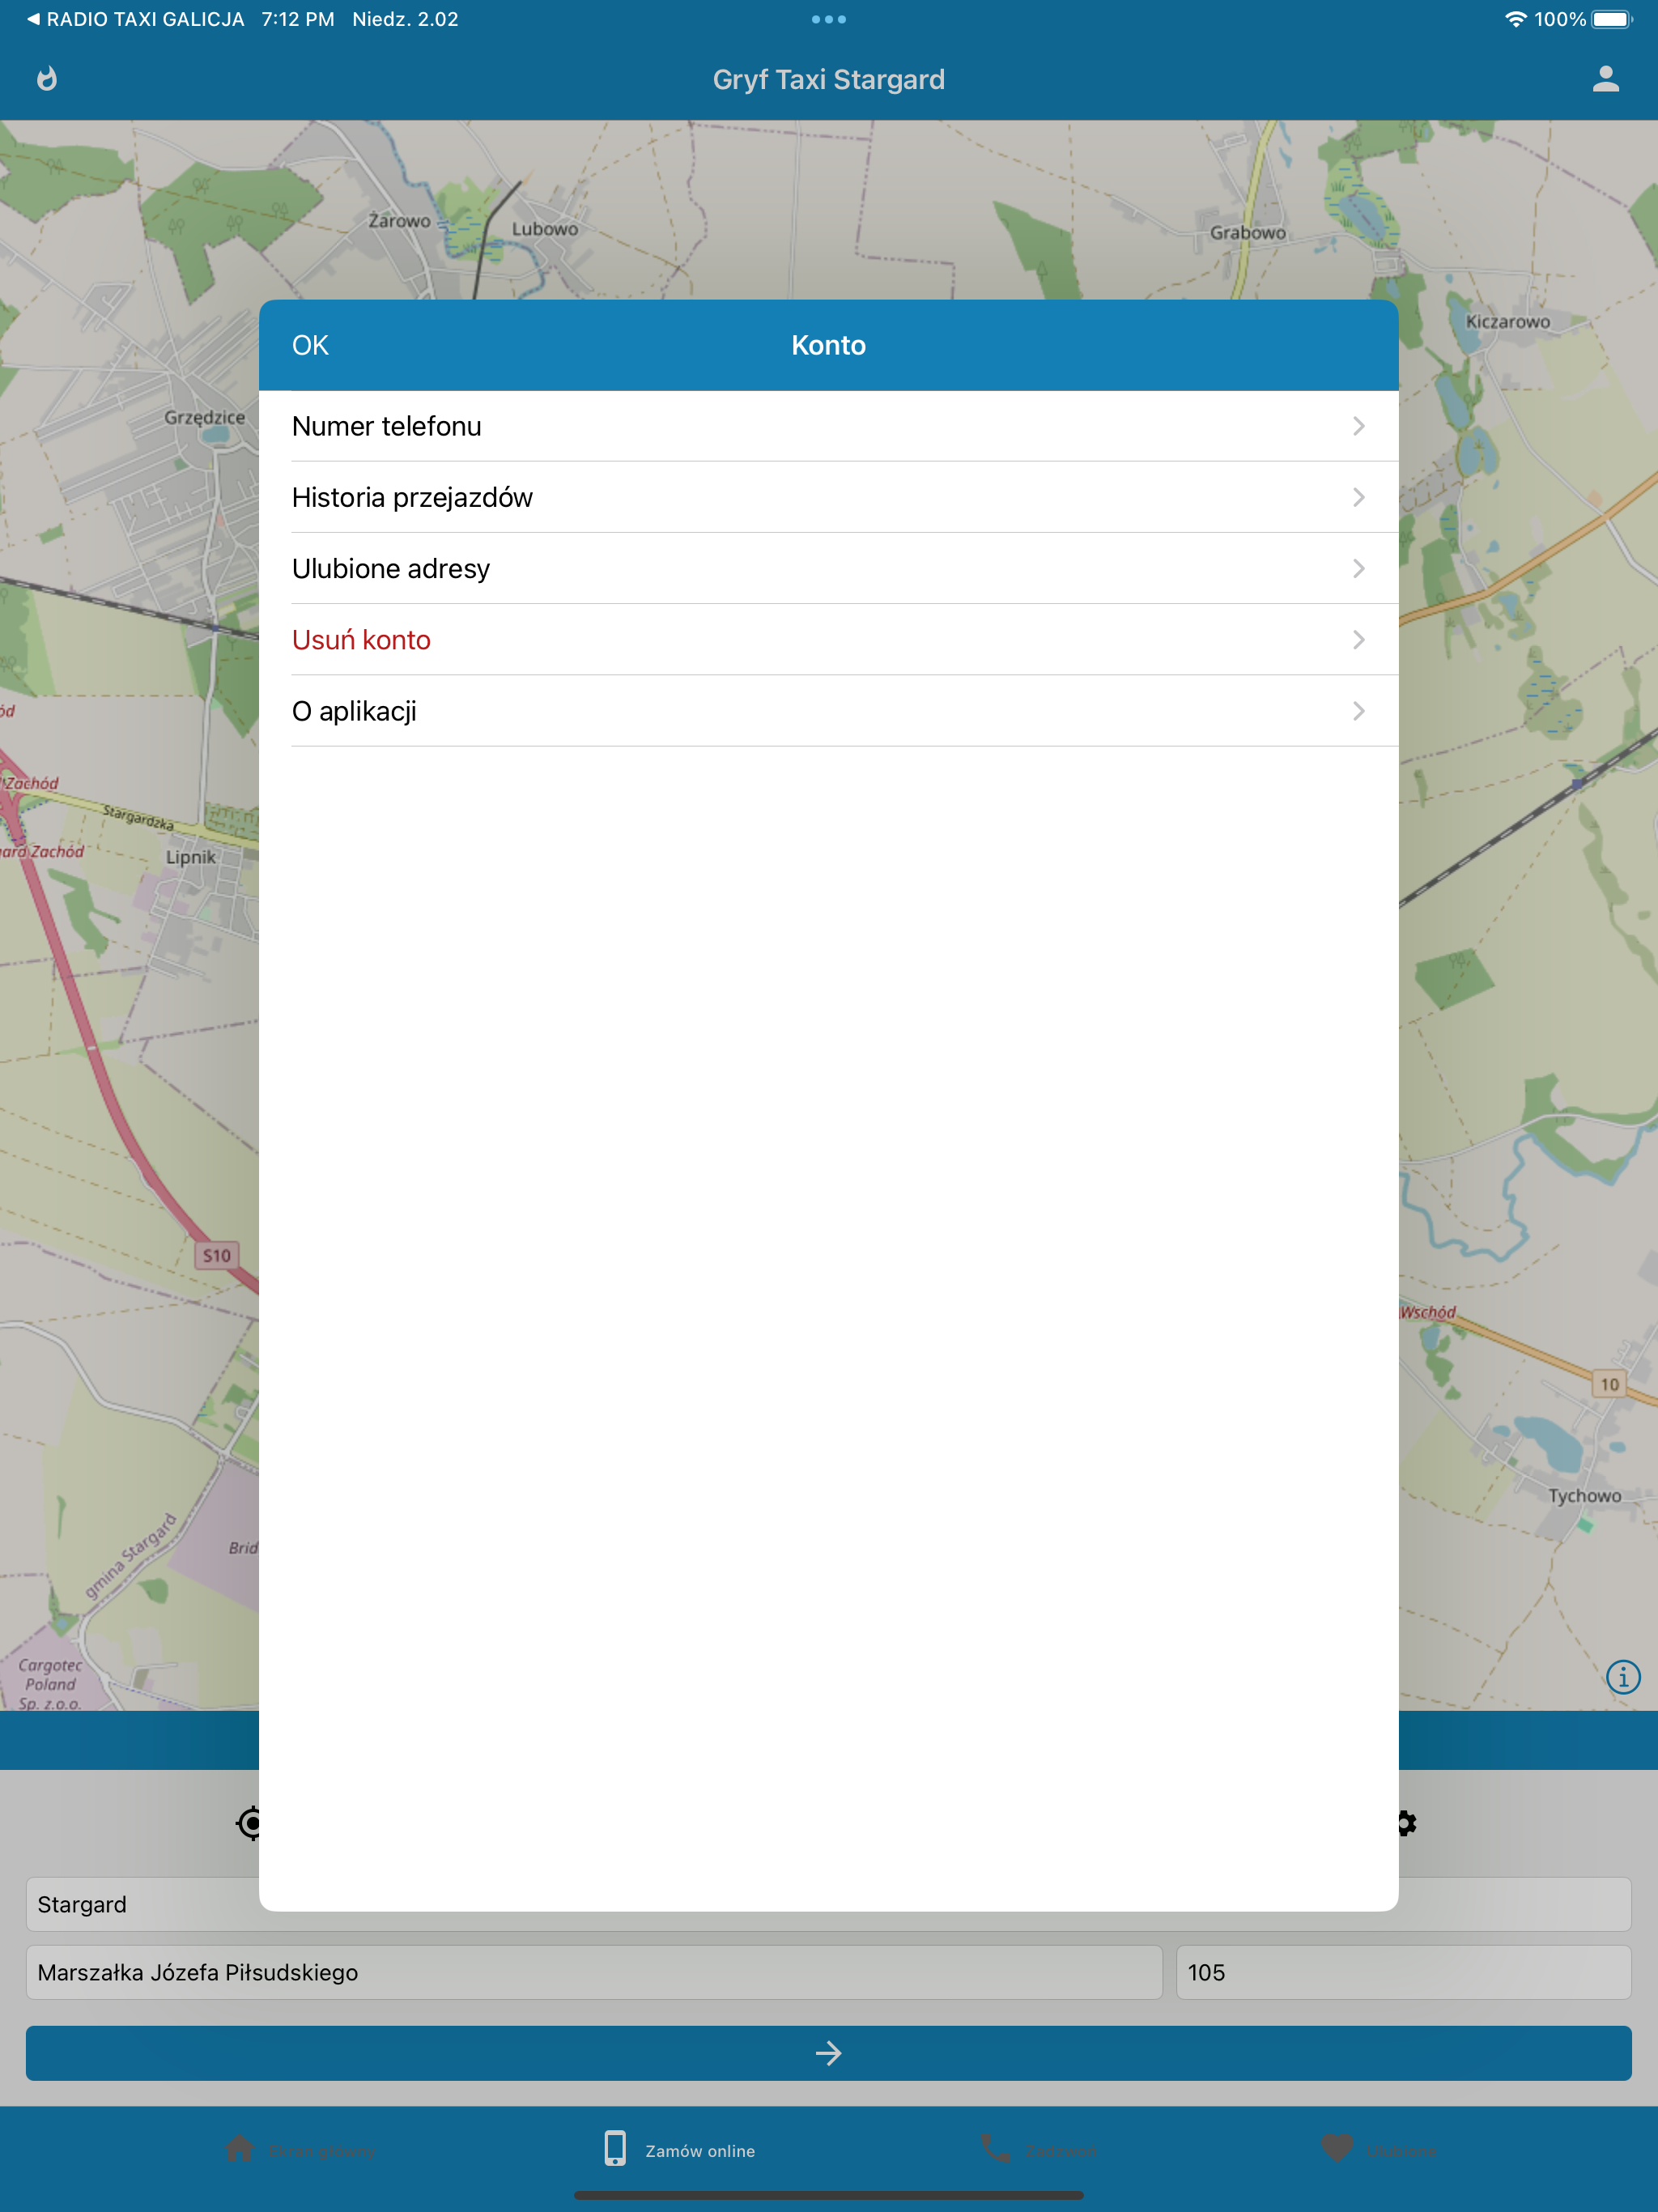Click chevron on Historia przejazdów row
Image resolution: width=1658 pixels, height=2212 pixels.
[1358, 497]
